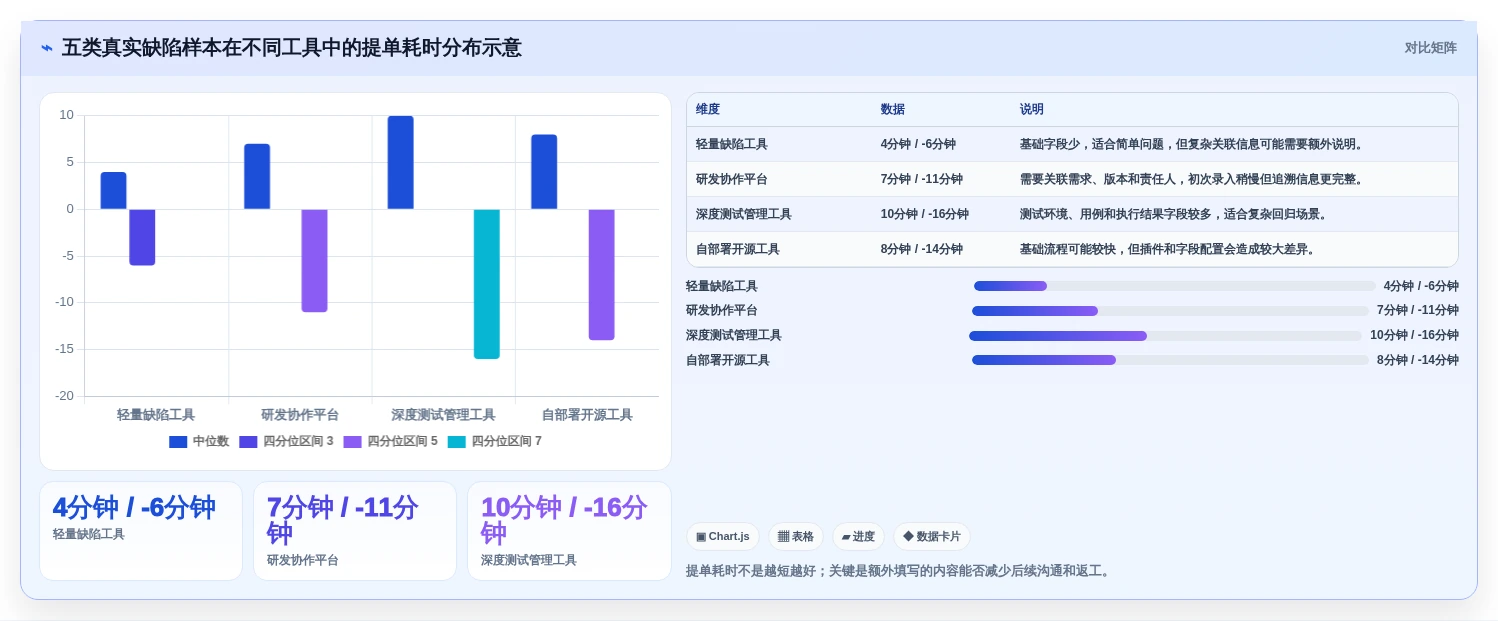
Task: Click the 研发协作平台 progress bar
Action: [1170, 311]
